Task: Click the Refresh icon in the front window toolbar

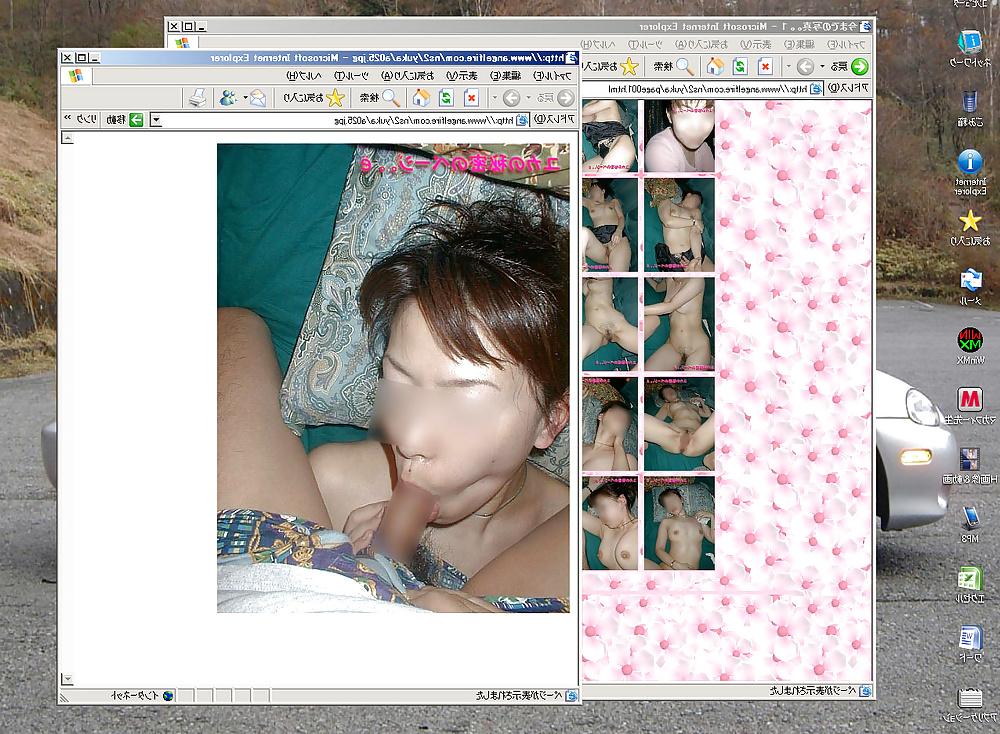Action: click(446, 98)
